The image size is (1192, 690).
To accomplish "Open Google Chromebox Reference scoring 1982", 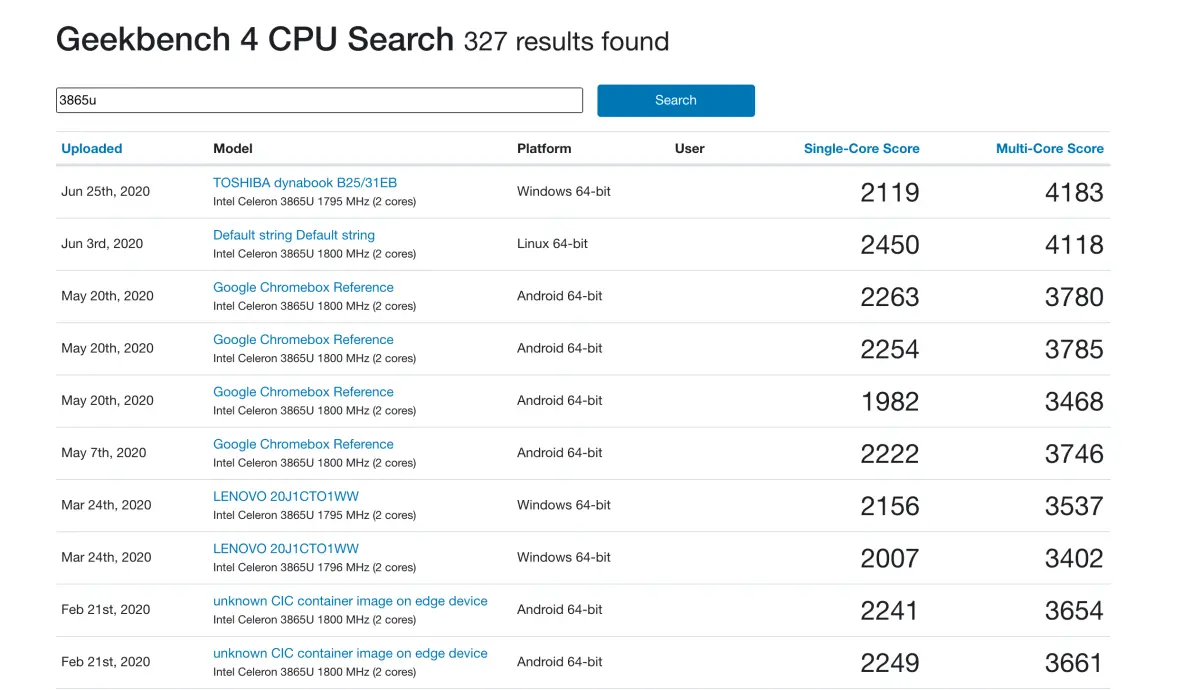I will pyautogui.click(x=303, y=392).
